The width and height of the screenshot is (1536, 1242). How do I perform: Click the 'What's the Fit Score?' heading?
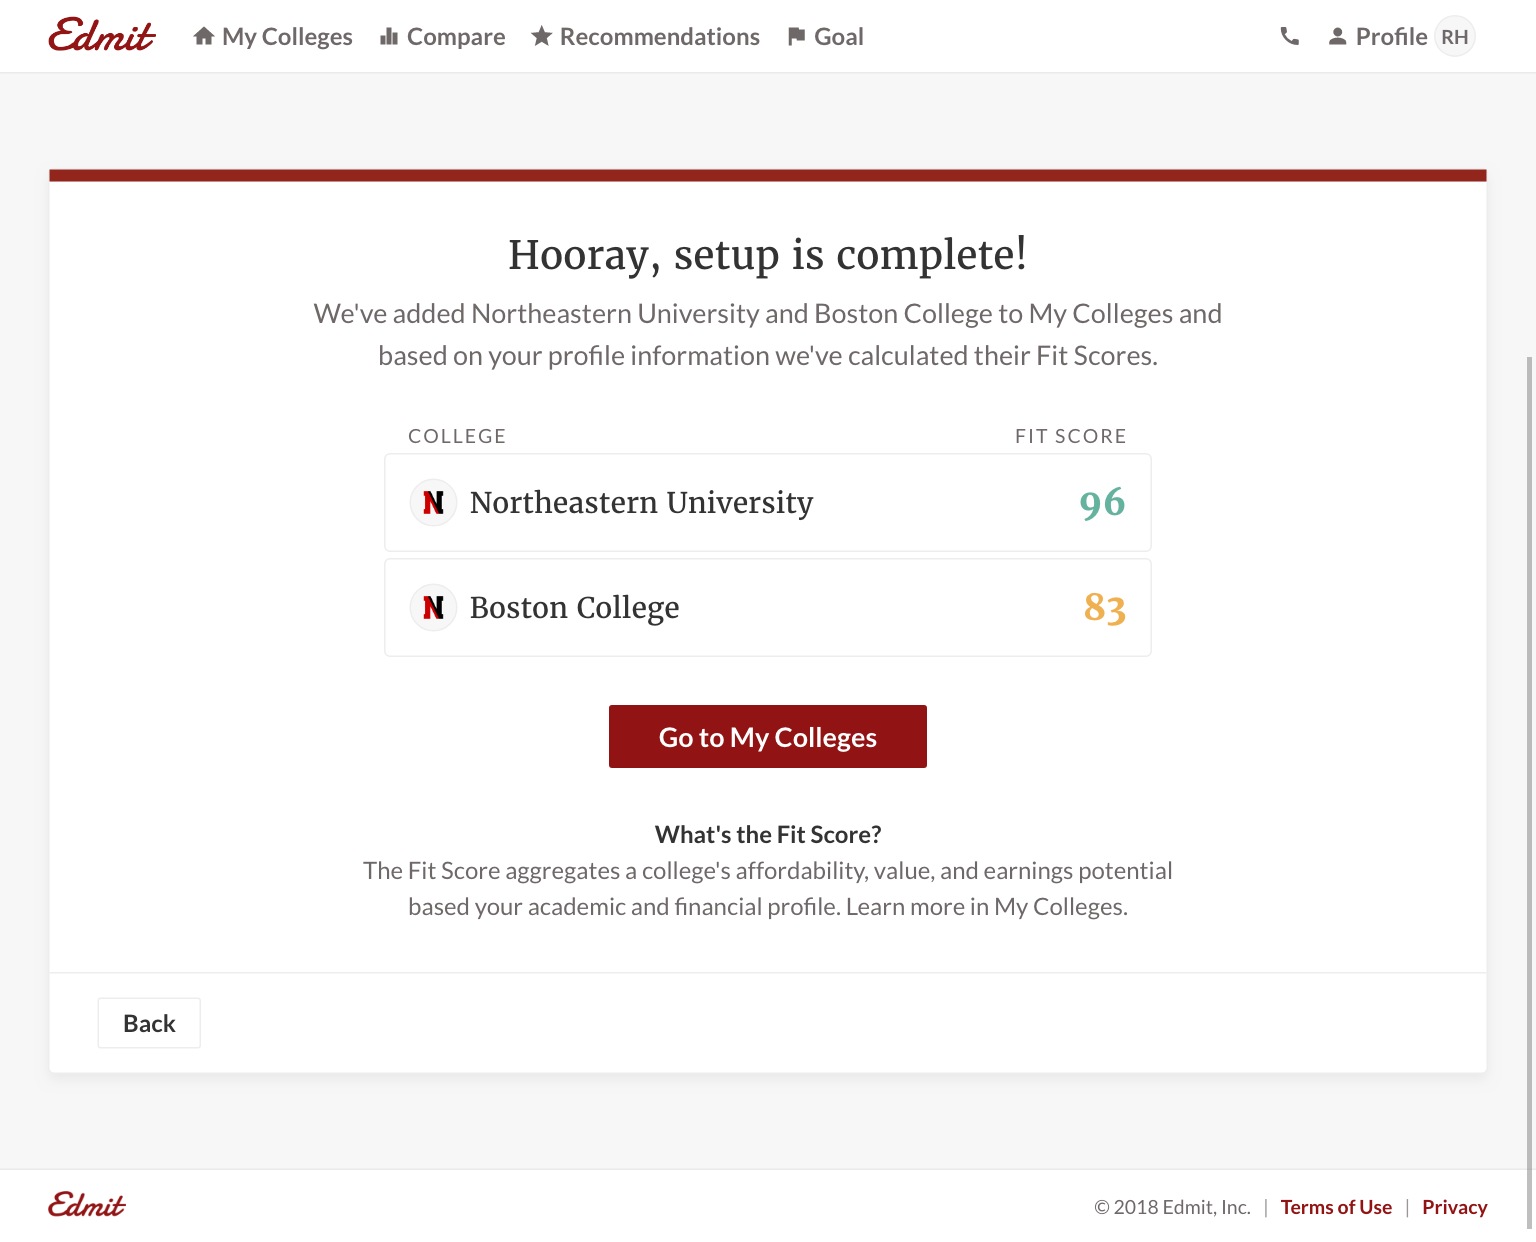[768, 834]
